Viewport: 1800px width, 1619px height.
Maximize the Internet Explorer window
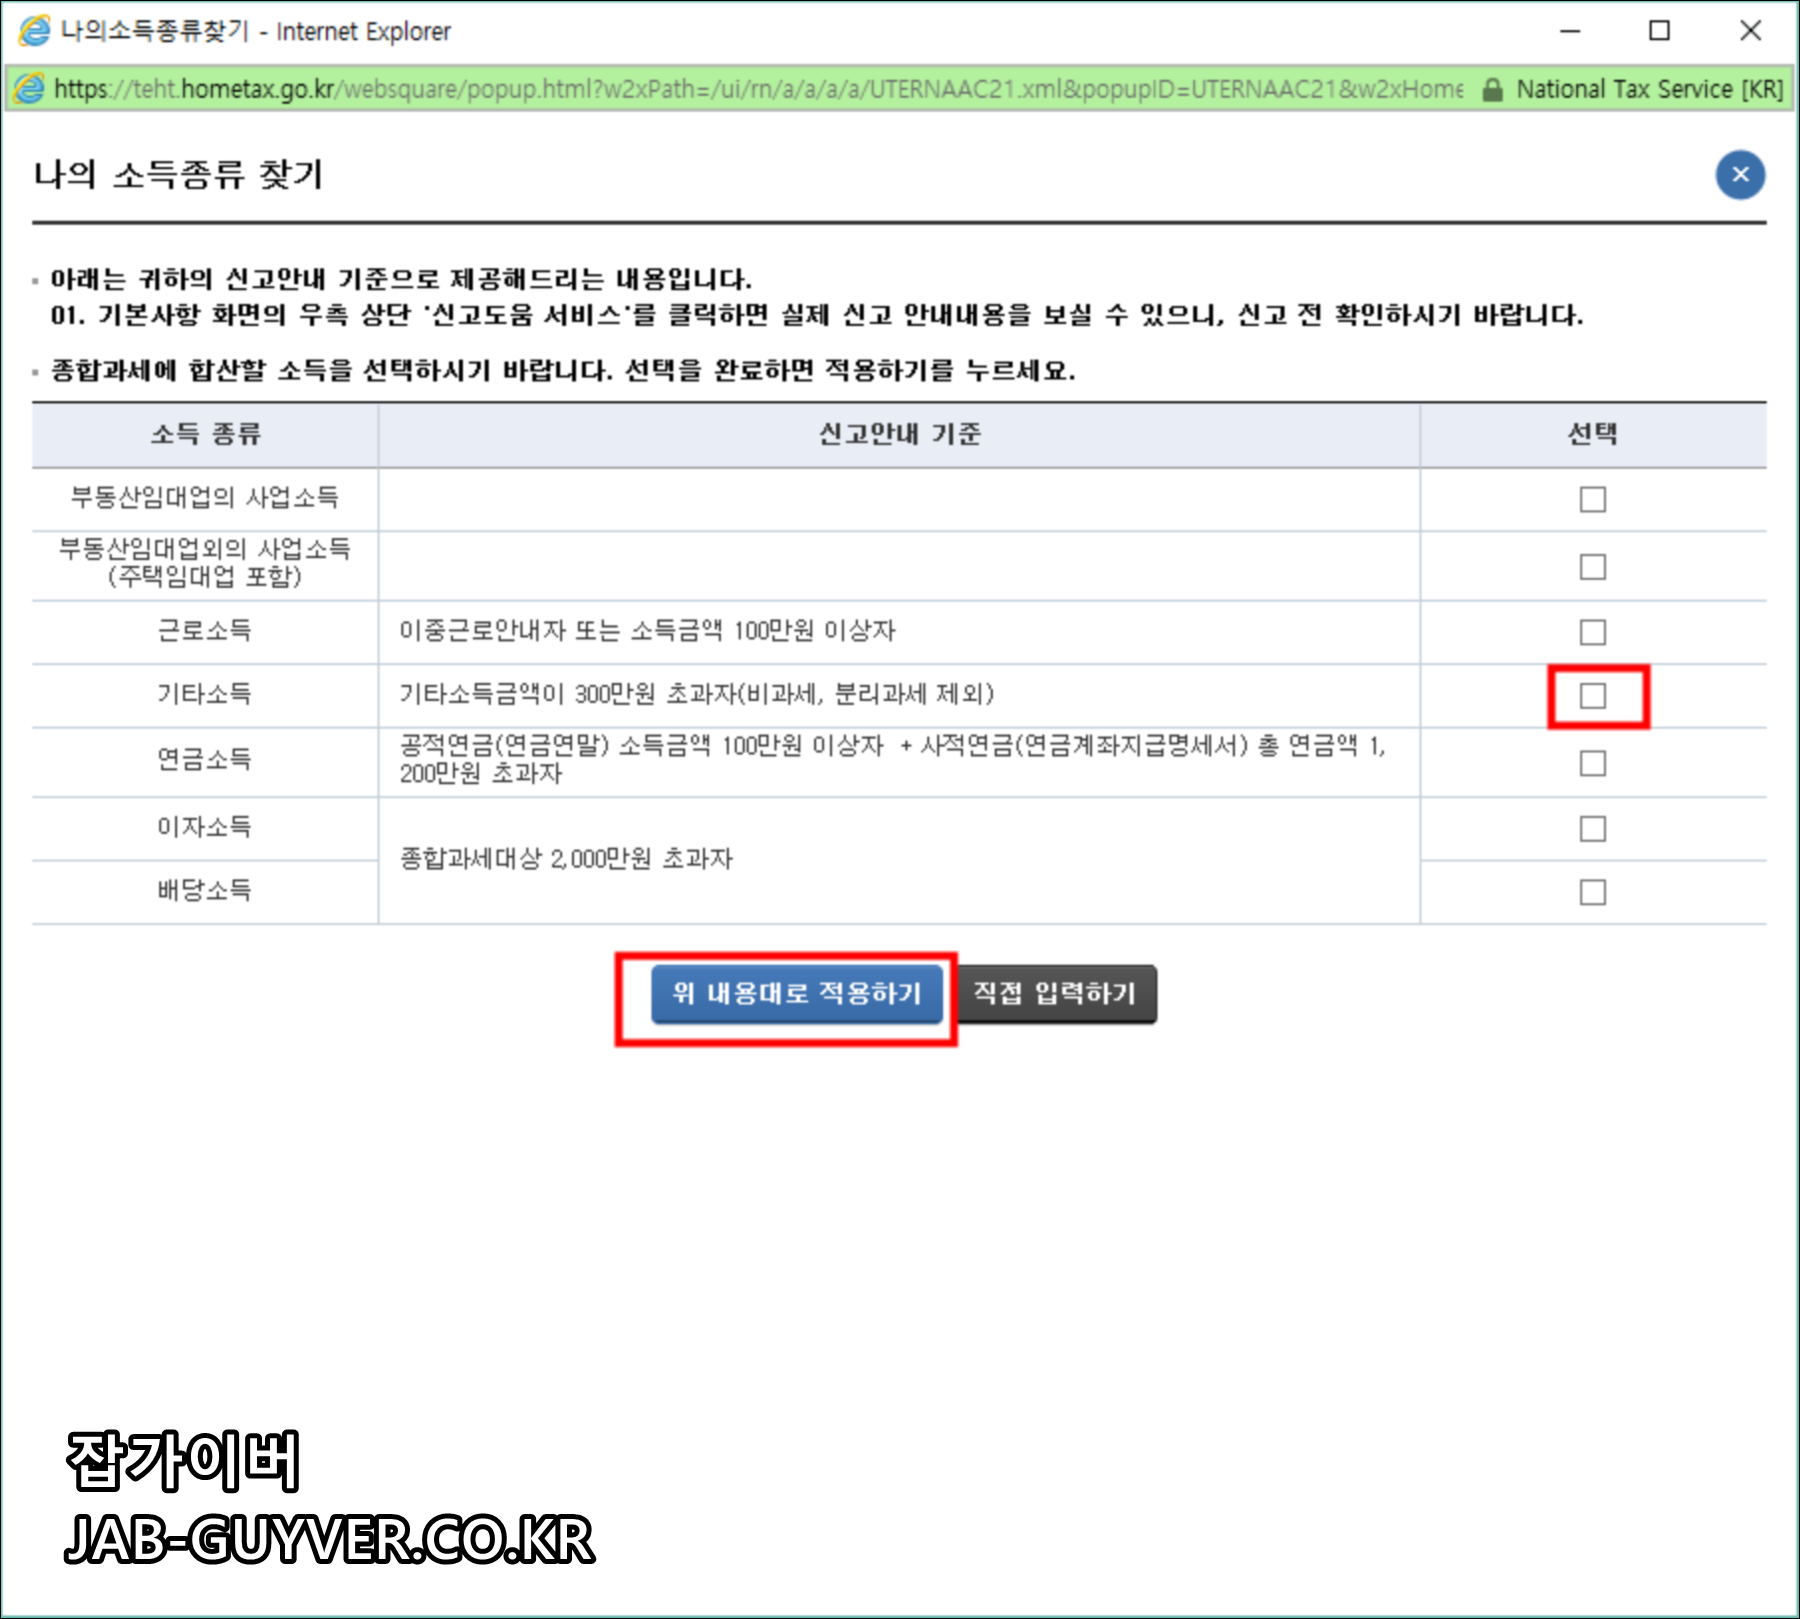tap(1660, 31)
